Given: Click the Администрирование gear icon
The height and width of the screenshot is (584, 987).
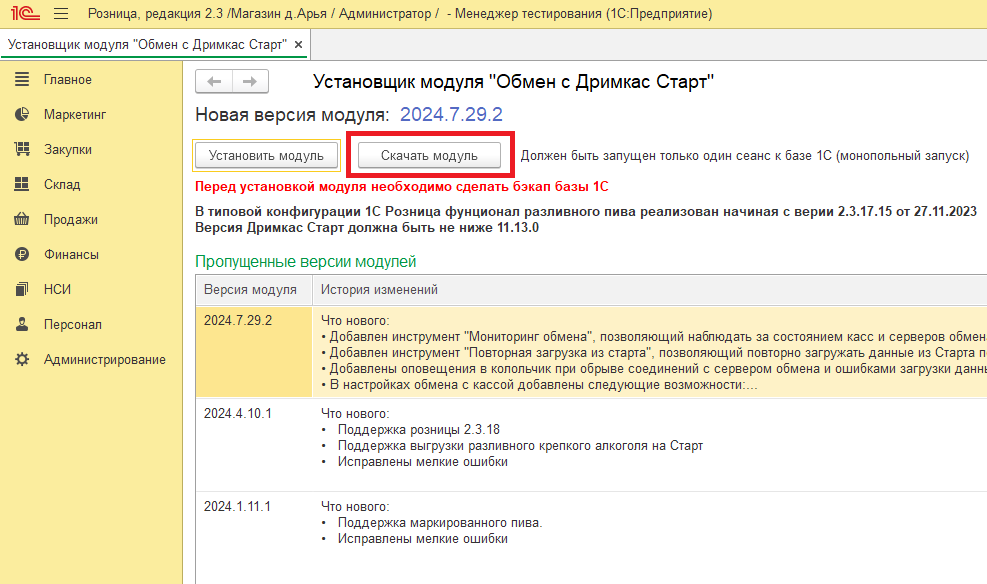Looking at the screenshot, I should tap(22, 360).
